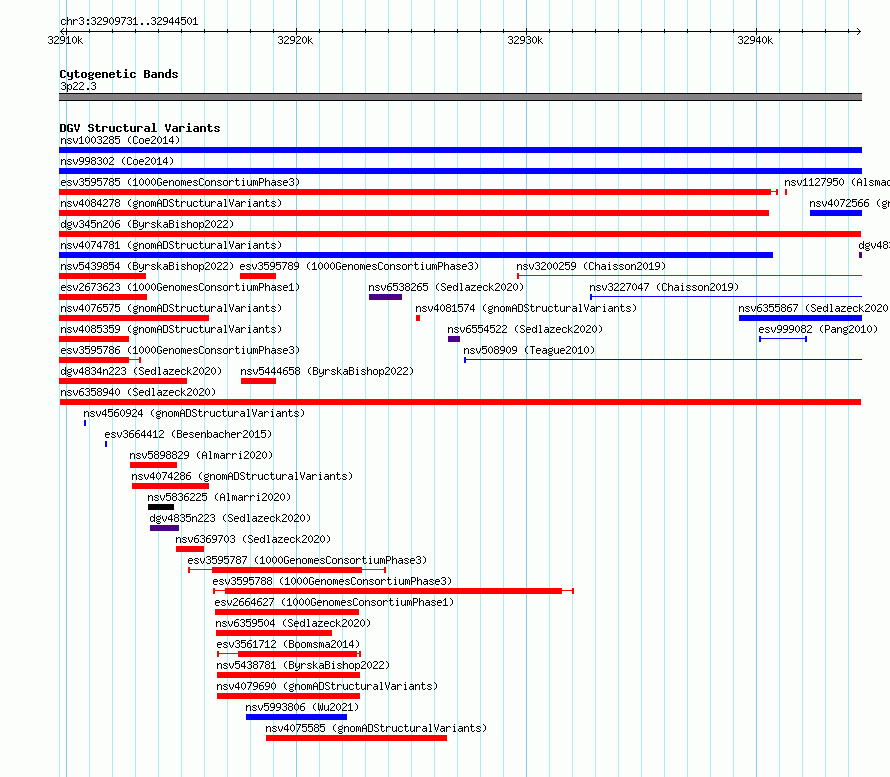
Task: Click nsv4074286 gnomAD variant label
Action: pos(242,476)
